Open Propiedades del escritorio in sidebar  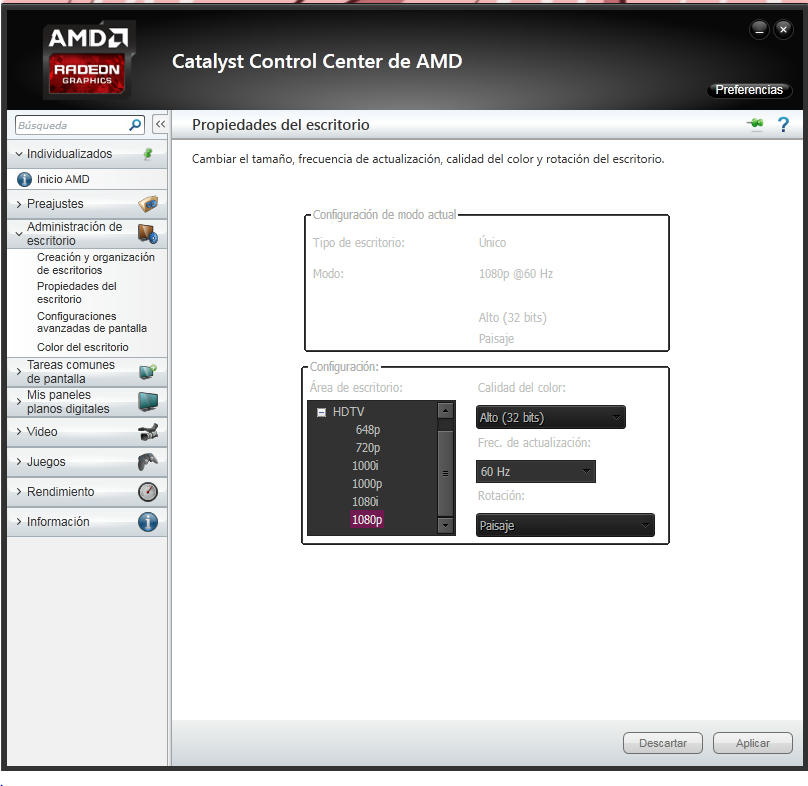coord(77,292)
